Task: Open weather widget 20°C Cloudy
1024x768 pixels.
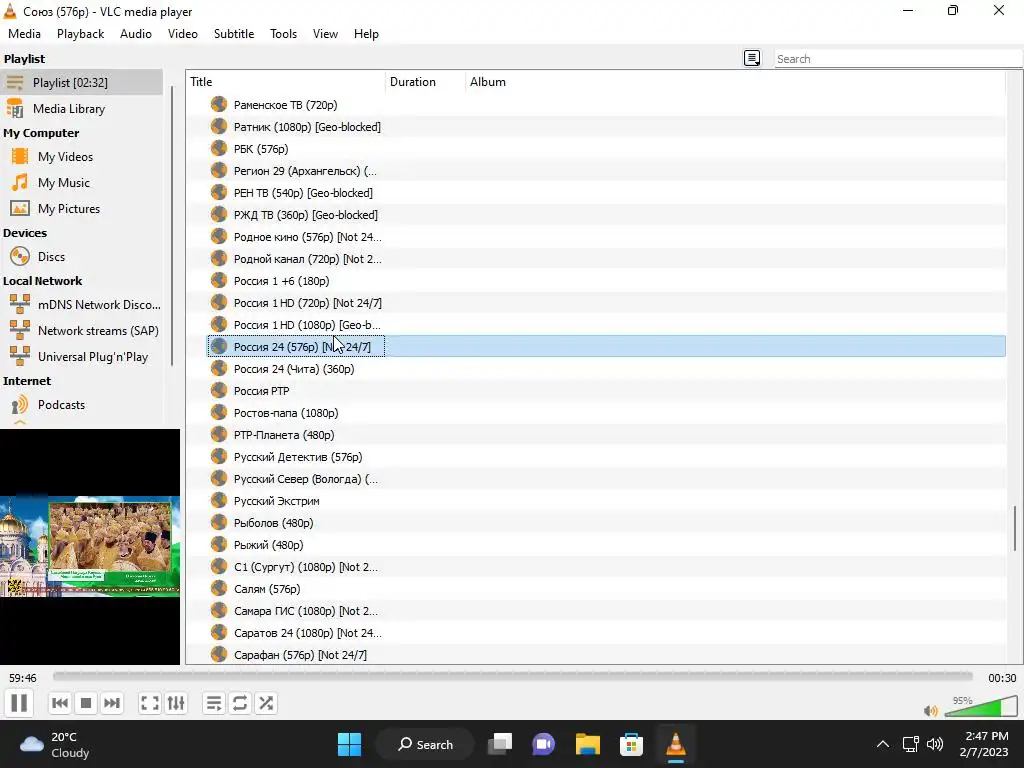Action: pos(55,744)
